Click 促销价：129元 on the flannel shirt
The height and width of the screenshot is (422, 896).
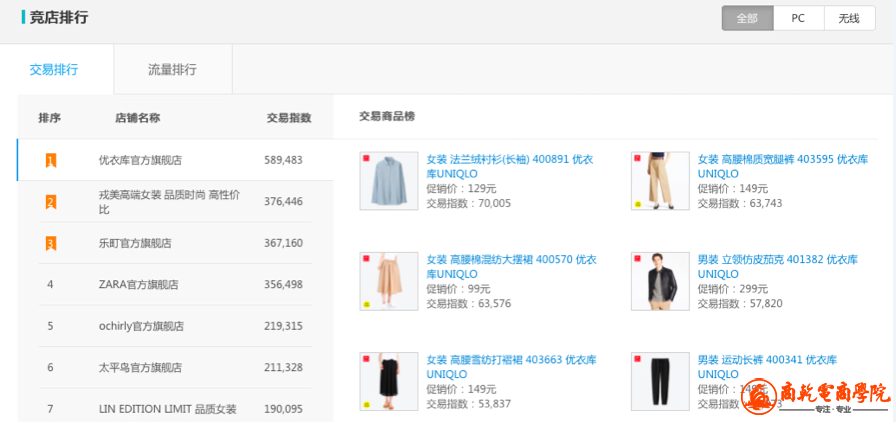click(x=461, y=189)
